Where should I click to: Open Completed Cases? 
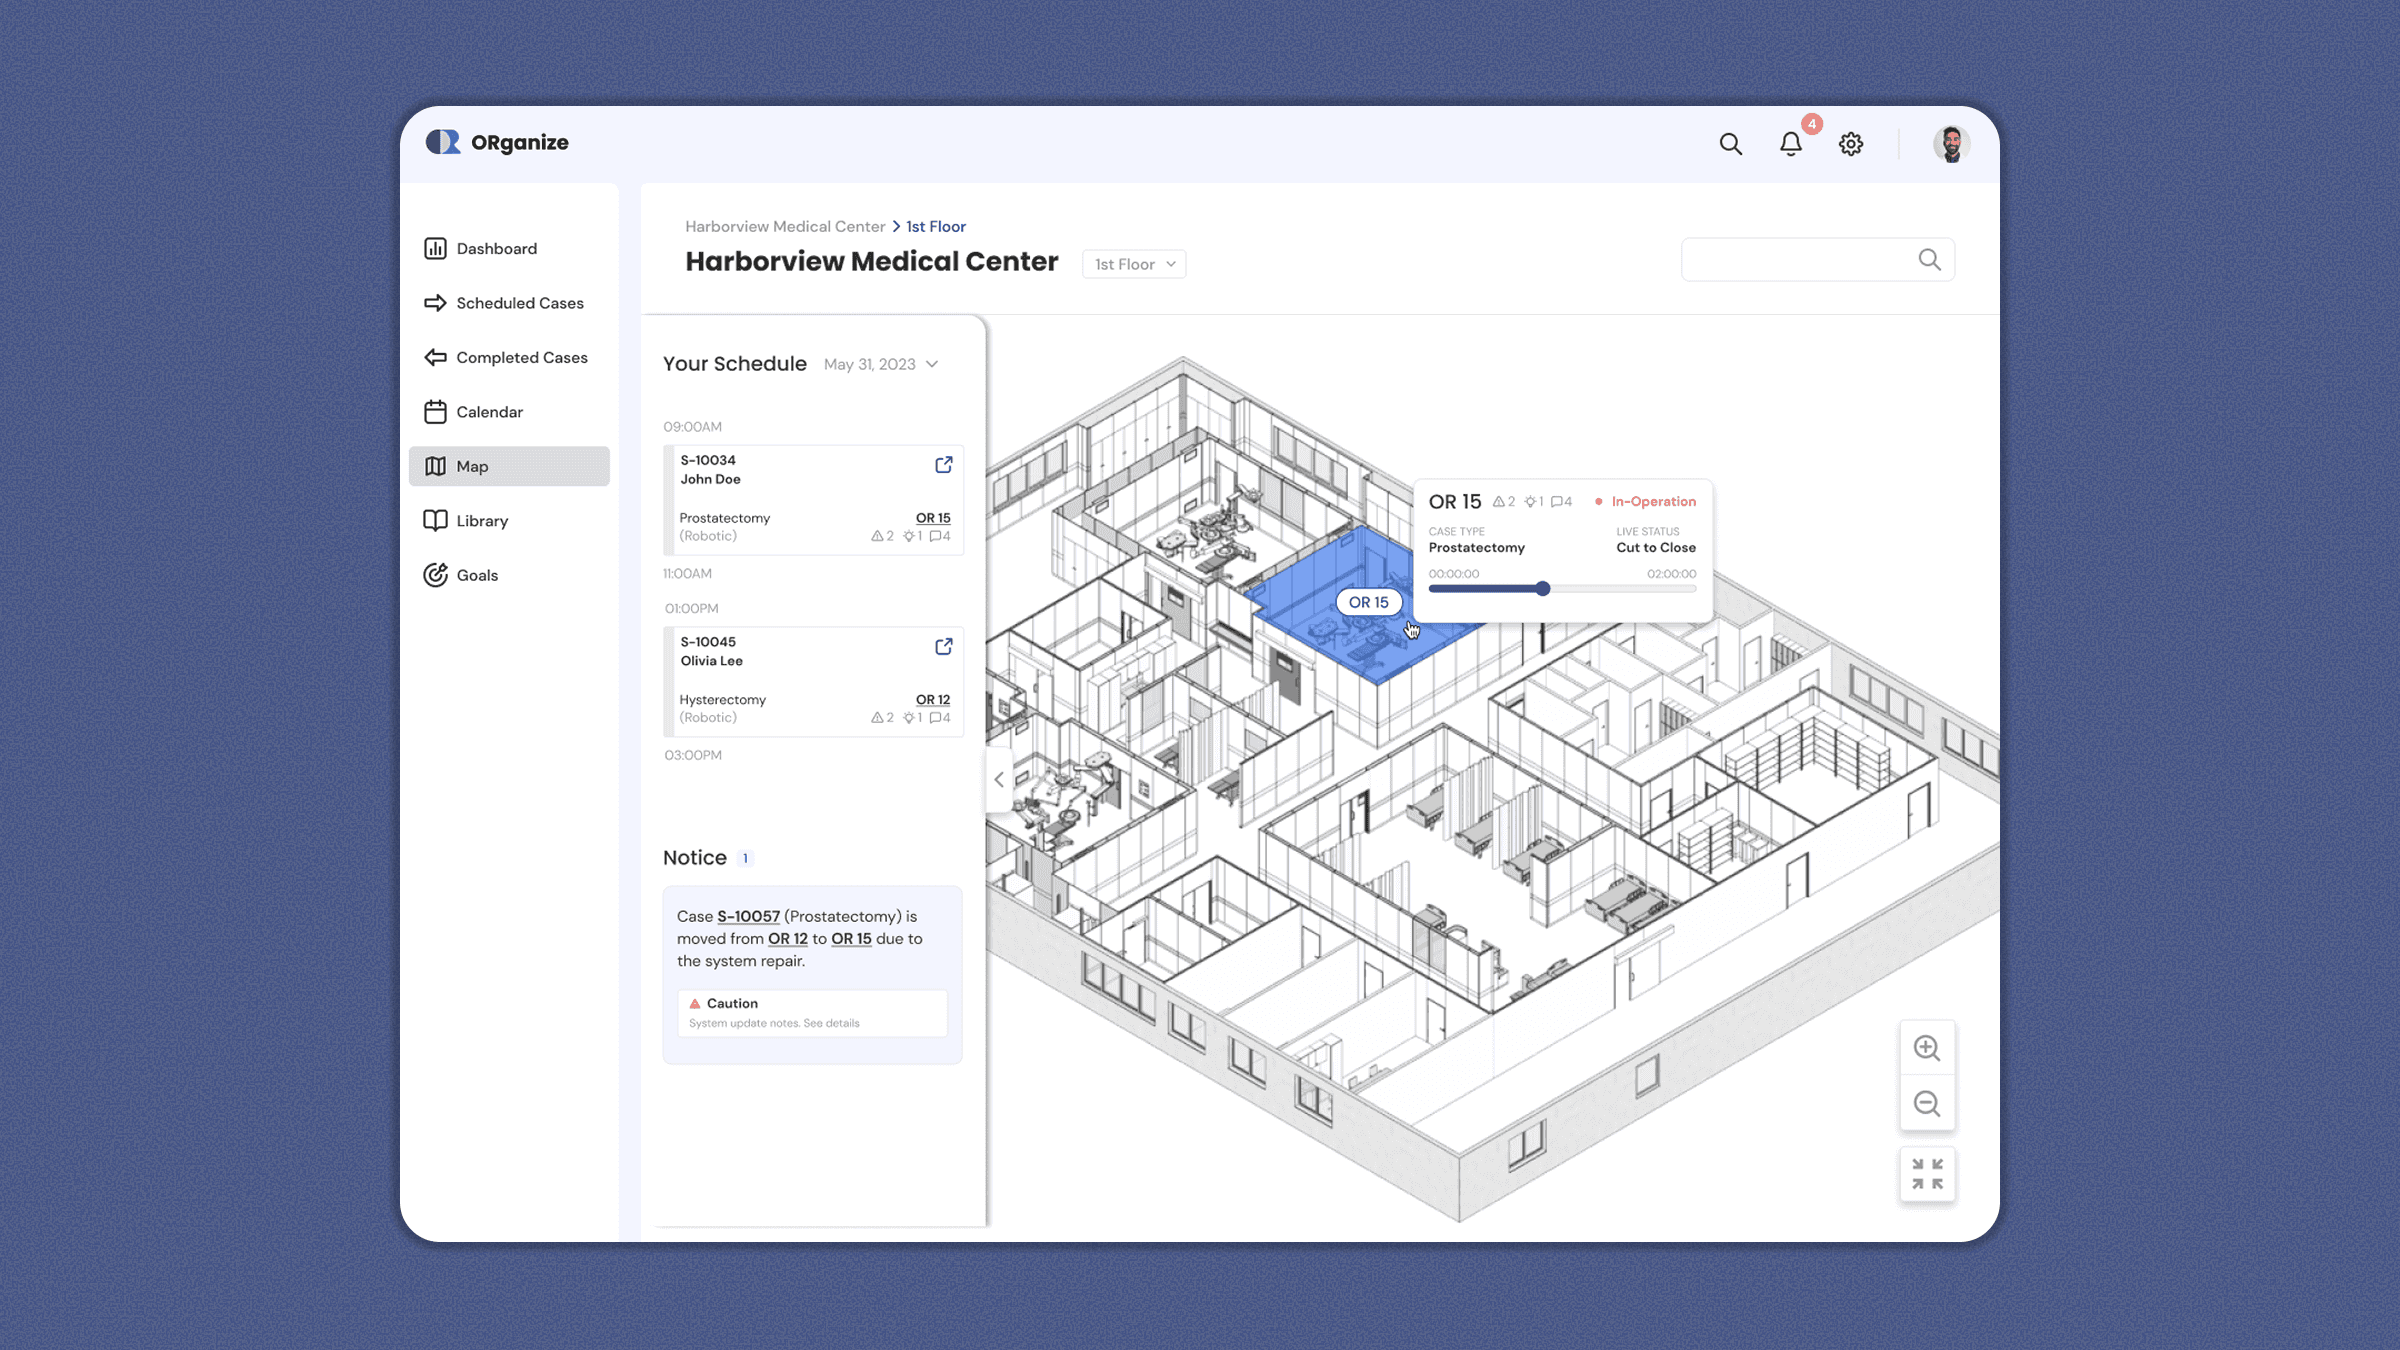point(521,357)
